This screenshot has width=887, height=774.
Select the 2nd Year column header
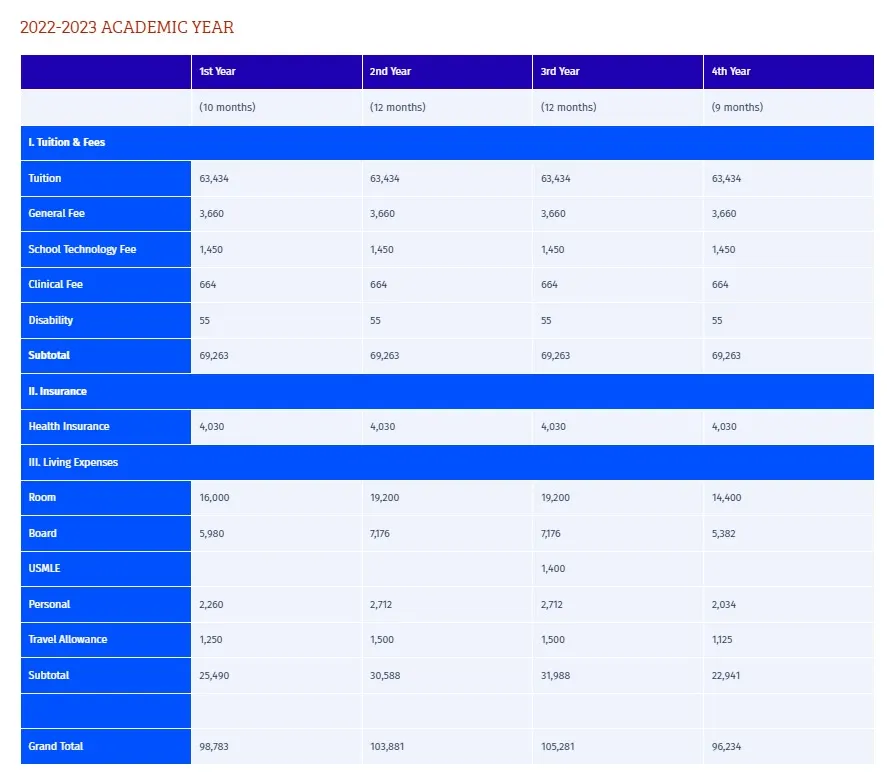coord(390,72)
